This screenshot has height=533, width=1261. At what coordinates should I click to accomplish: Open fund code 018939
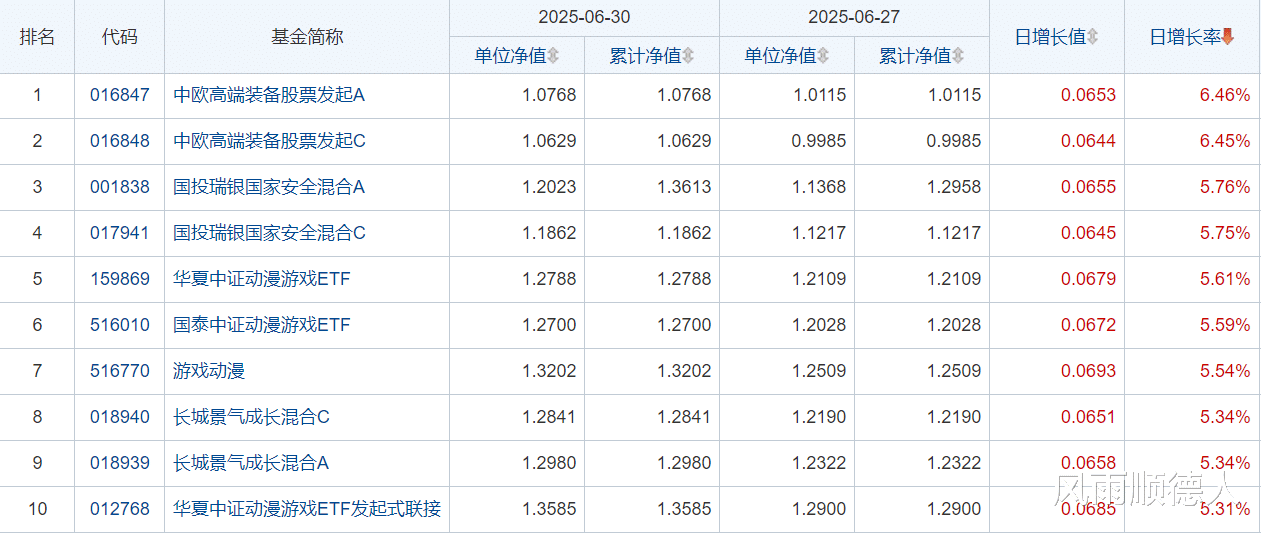point(120,463)
